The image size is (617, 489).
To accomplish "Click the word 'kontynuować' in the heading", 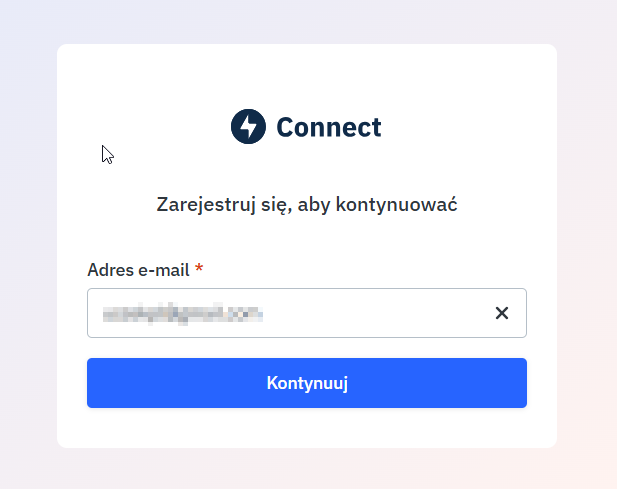I will coord(409,205).
